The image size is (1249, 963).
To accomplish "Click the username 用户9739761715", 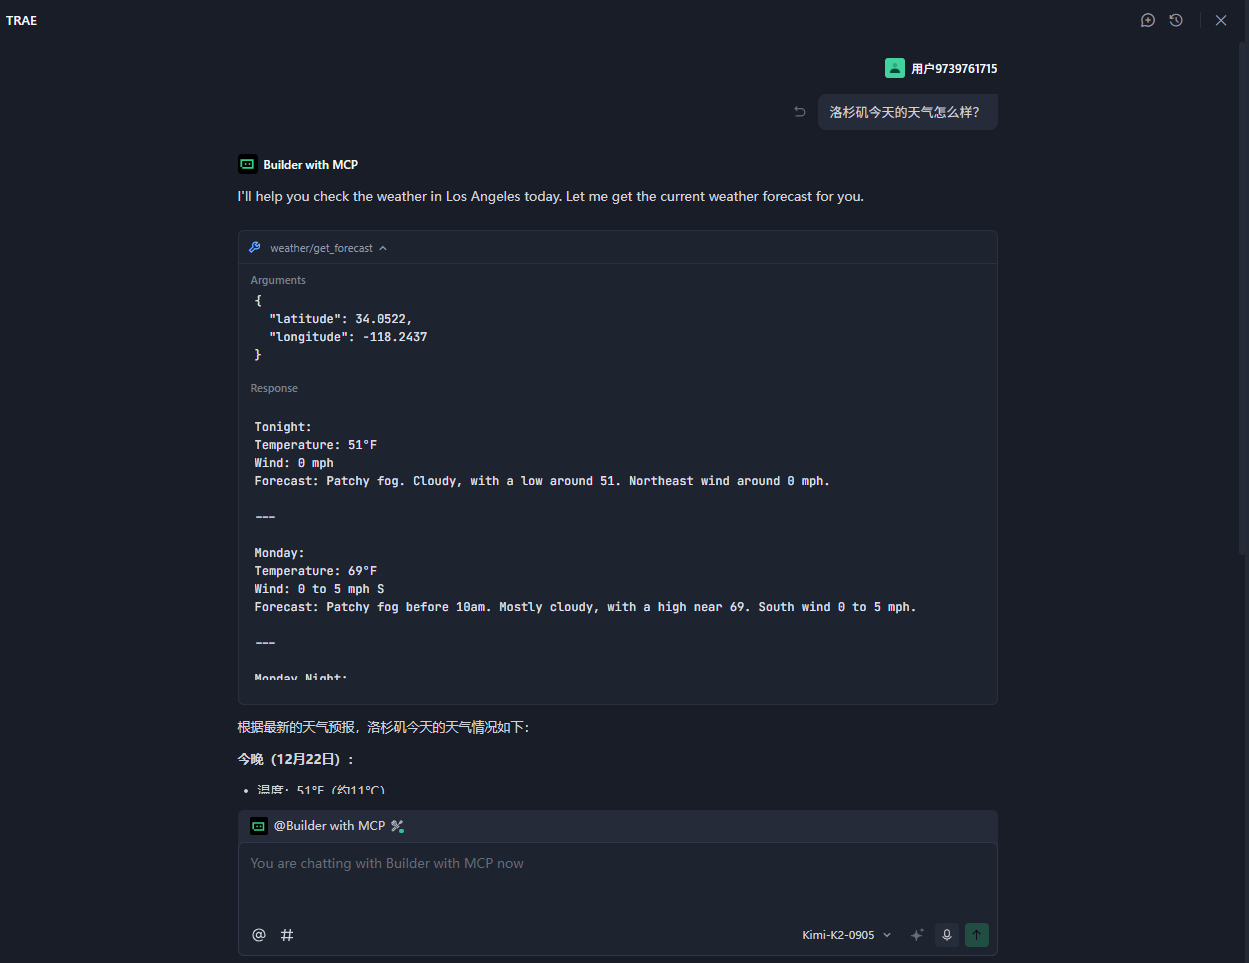I will (x=954, y=69).
